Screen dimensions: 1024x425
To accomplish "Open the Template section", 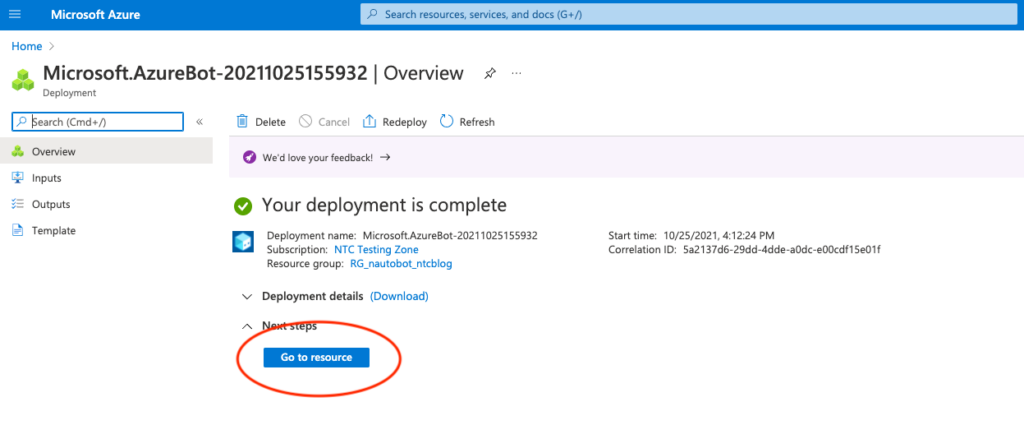I will pyautogui.click(x=54, y=230).
